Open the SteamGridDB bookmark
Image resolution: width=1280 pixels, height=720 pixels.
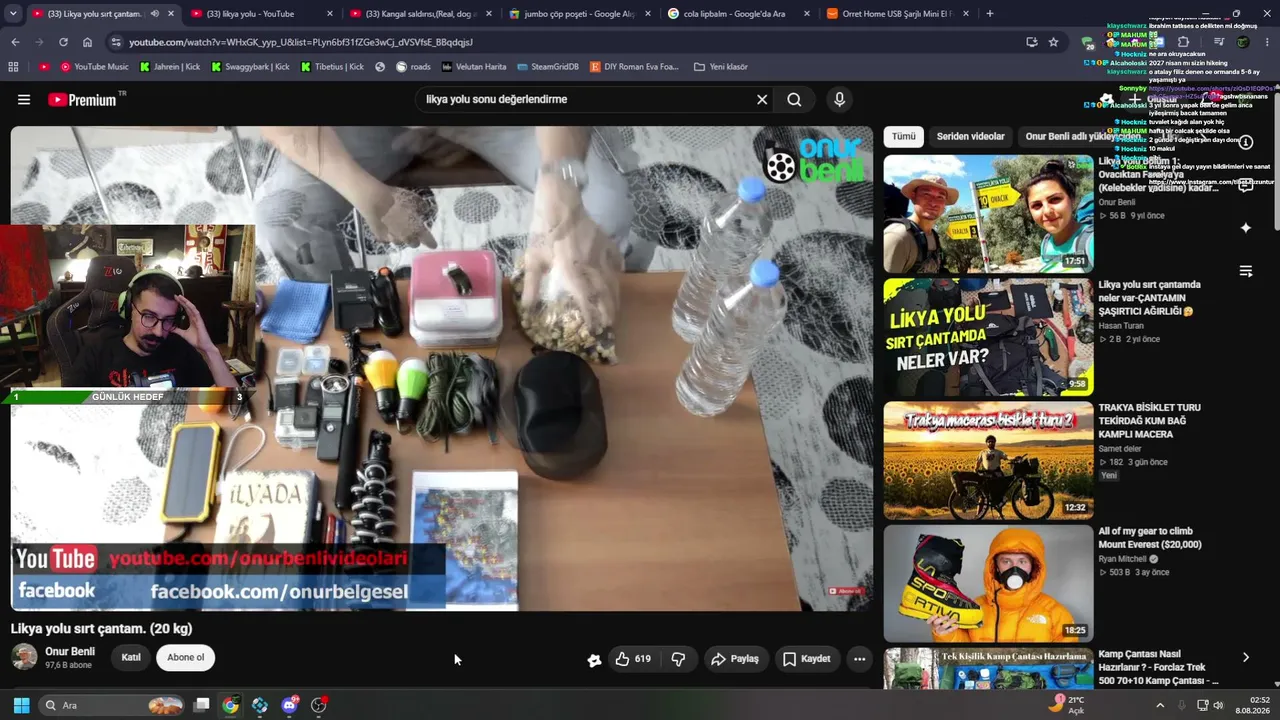click(x=548, y=67)
